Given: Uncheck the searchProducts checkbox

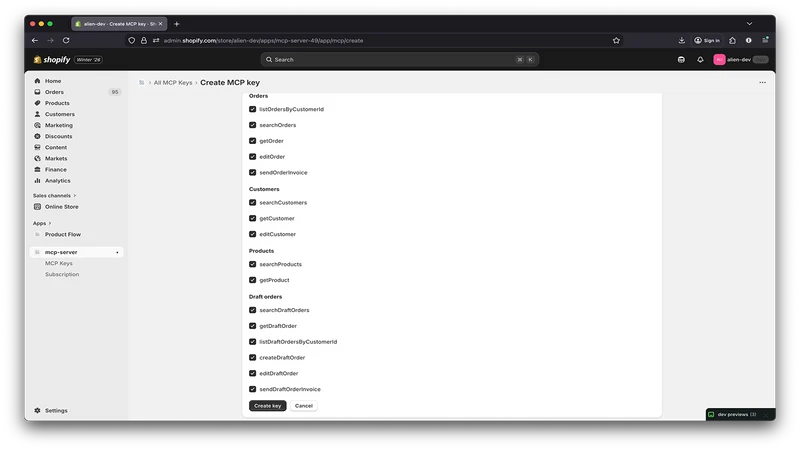Looking at the screenshot, I should pos(253,264).
